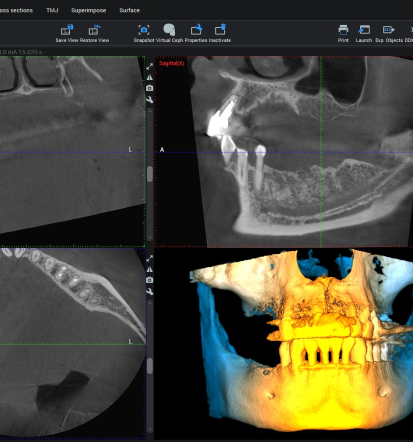Click the Exp. Objects toolbar icon
Image resolution: width=413 pixels, height=442 pixels.
[x=388, y=30]
